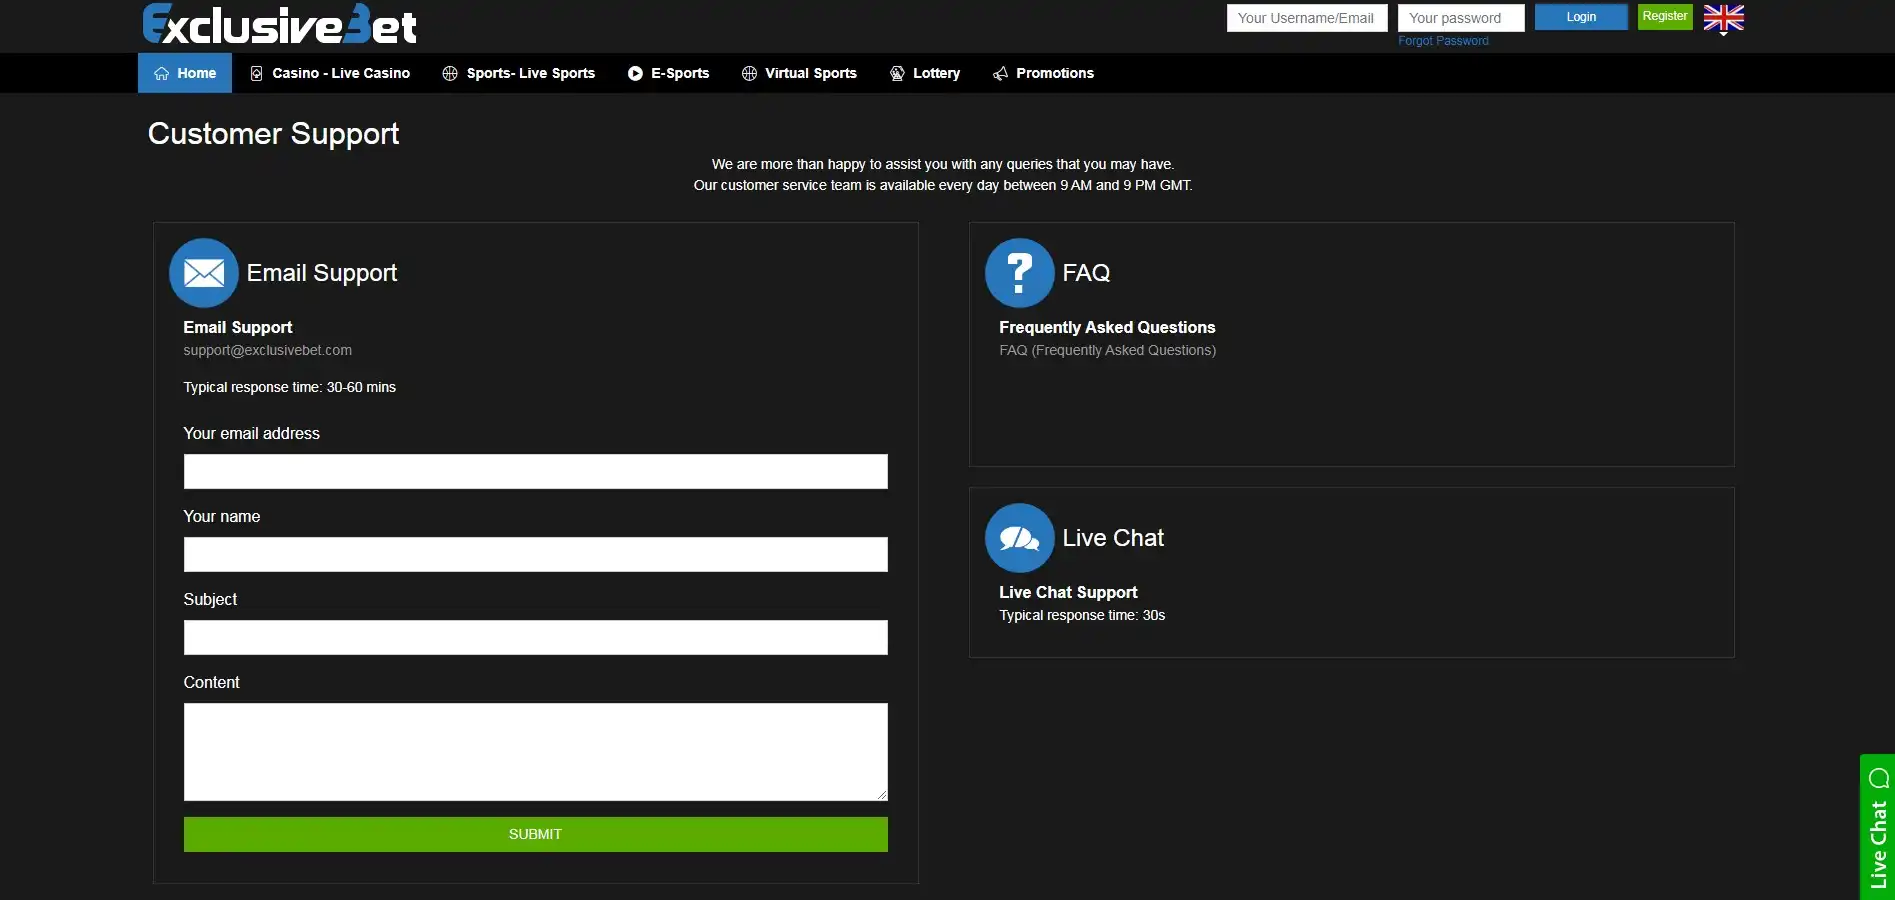Click the Forgot Password link
Image resolution: width=1895 pixels, height=900 pixels.
pyautogui.click(x=1442, y=41)
